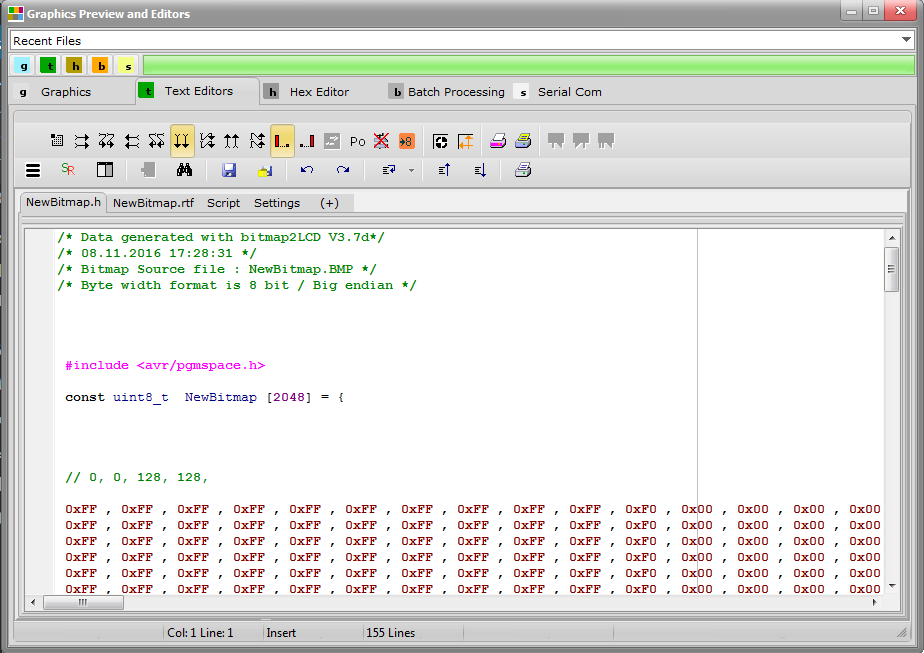Click the second grey banner icon
Viewport: 924px width, 653px height.
(x=581, y=141)
